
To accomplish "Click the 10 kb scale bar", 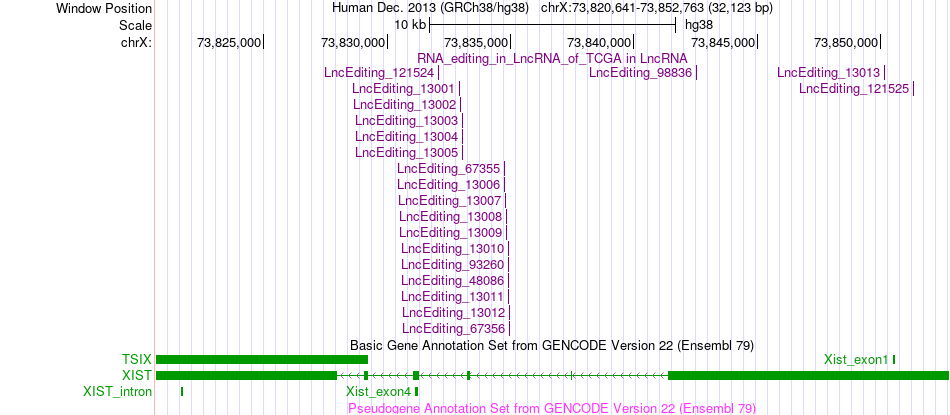I will click(552, 25).
